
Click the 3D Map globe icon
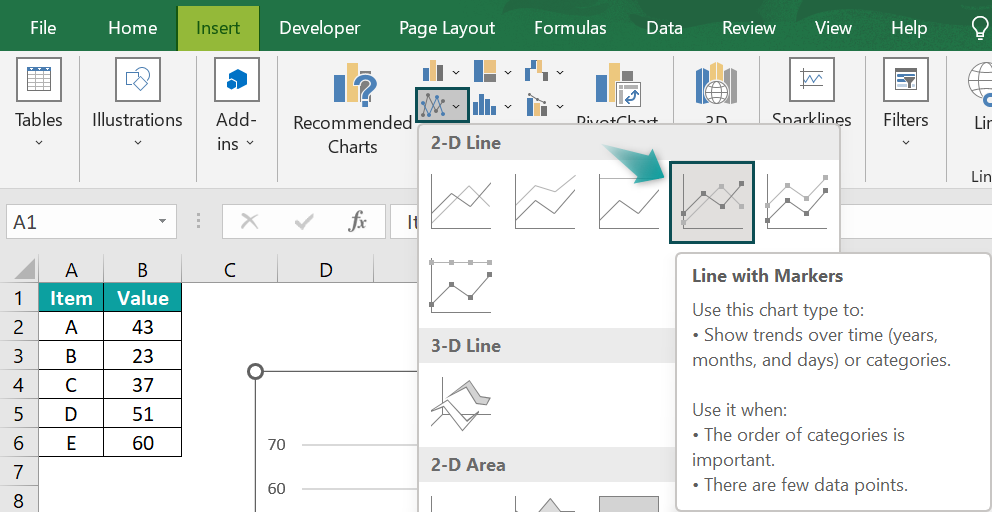pos(716,84)
